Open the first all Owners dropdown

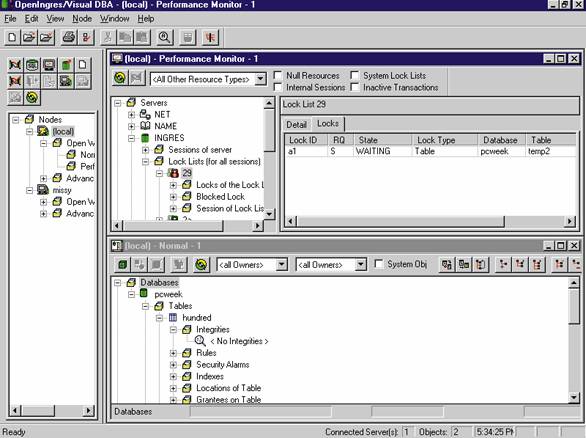[281, 265]
